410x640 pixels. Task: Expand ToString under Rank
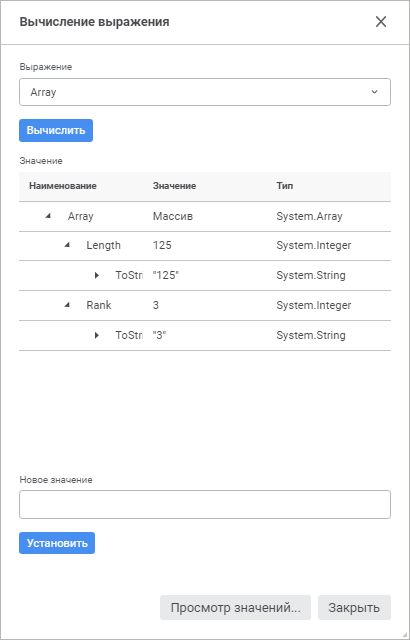(x=97, y=335)
